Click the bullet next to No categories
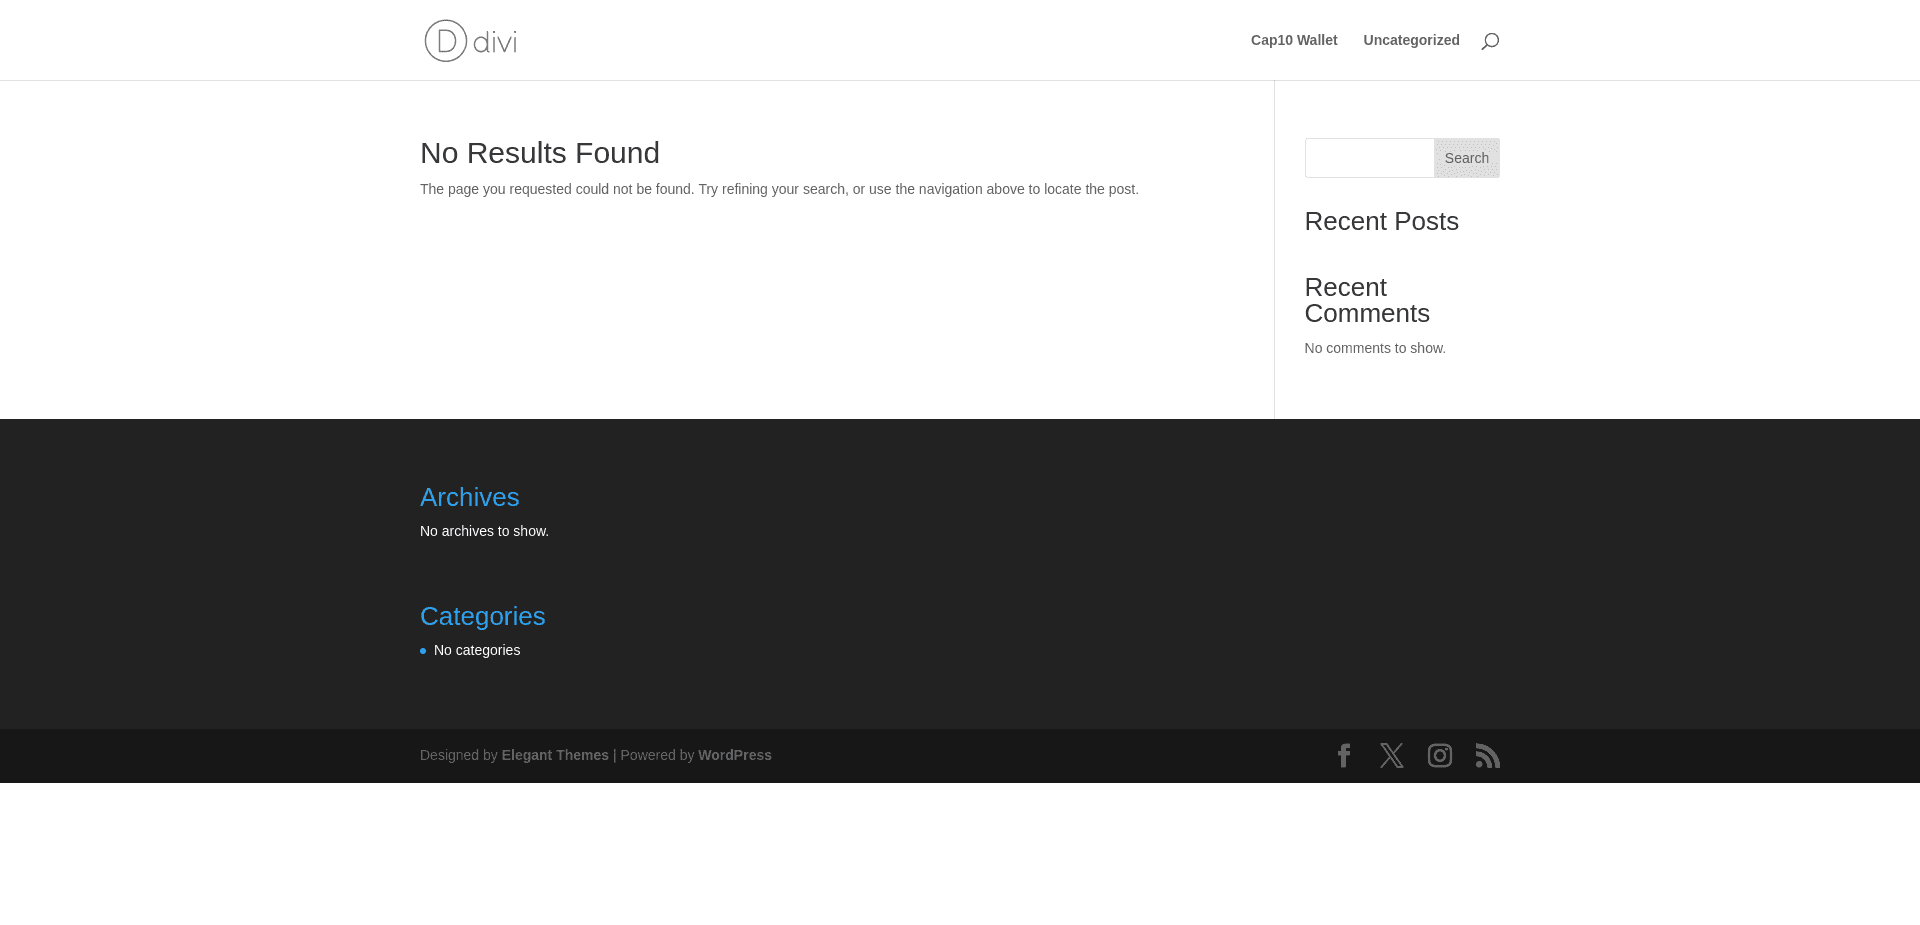The width and height of the screenshot is (1920, 925). coord(424,650)
